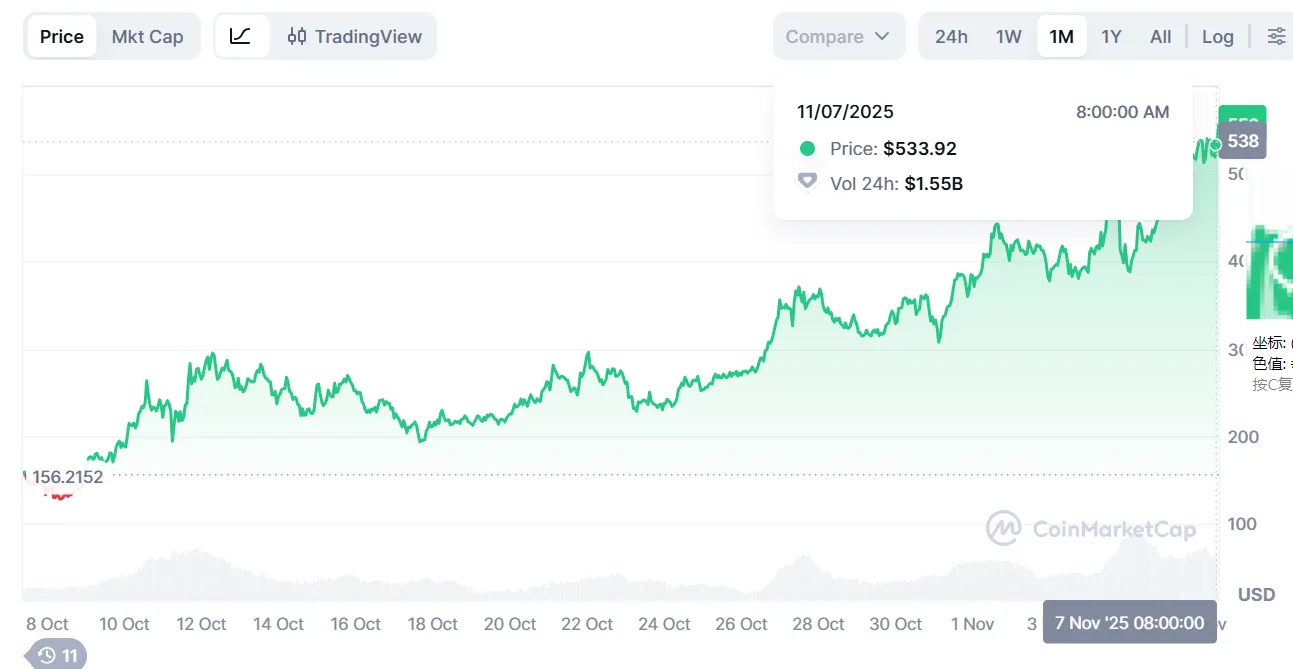
Task: Open the Compare dropdown
Action: point(838,36)
